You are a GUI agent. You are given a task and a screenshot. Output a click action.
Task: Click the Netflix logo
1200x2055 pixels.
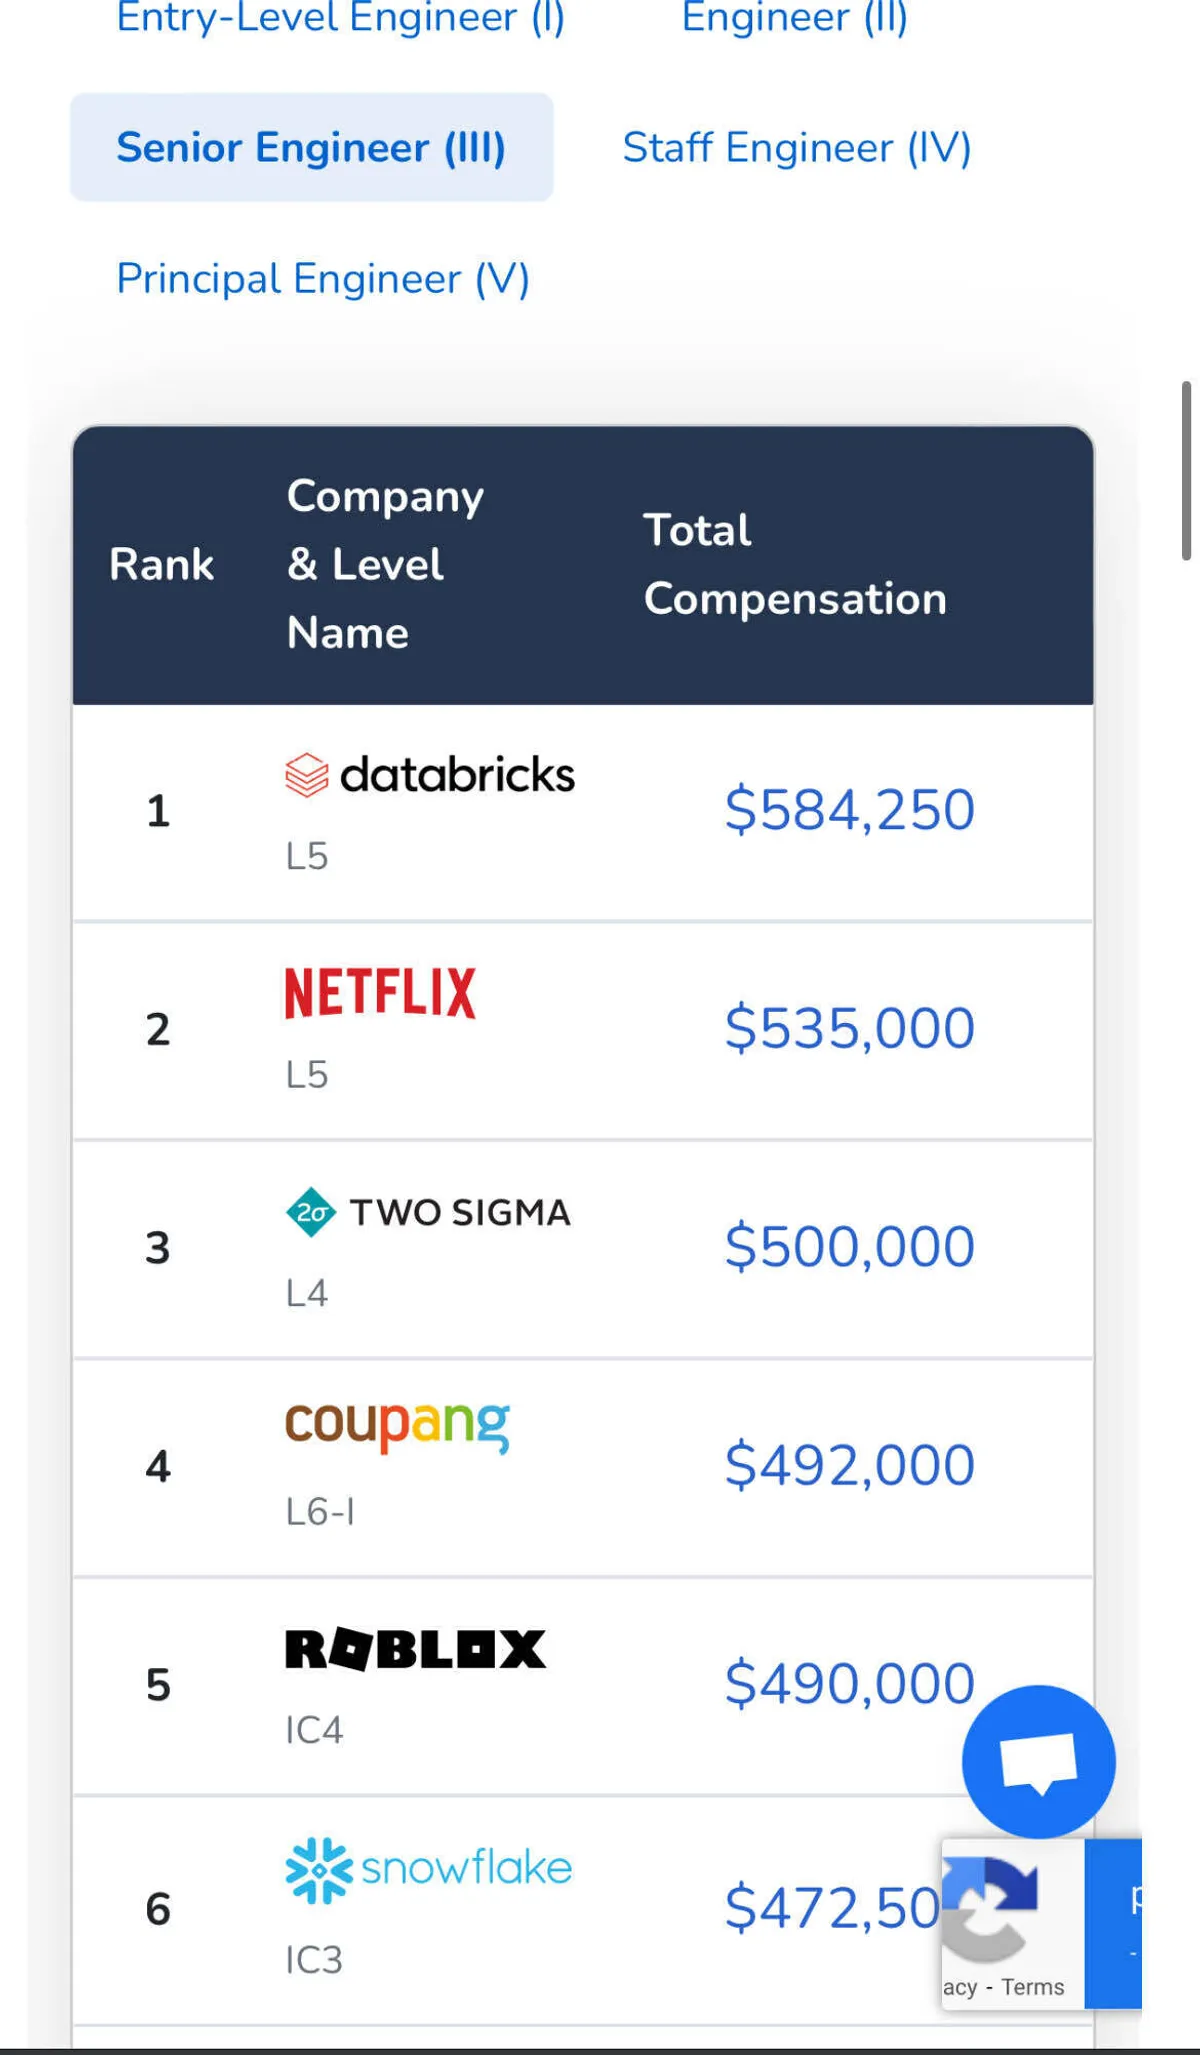click(x=380, y=993)
